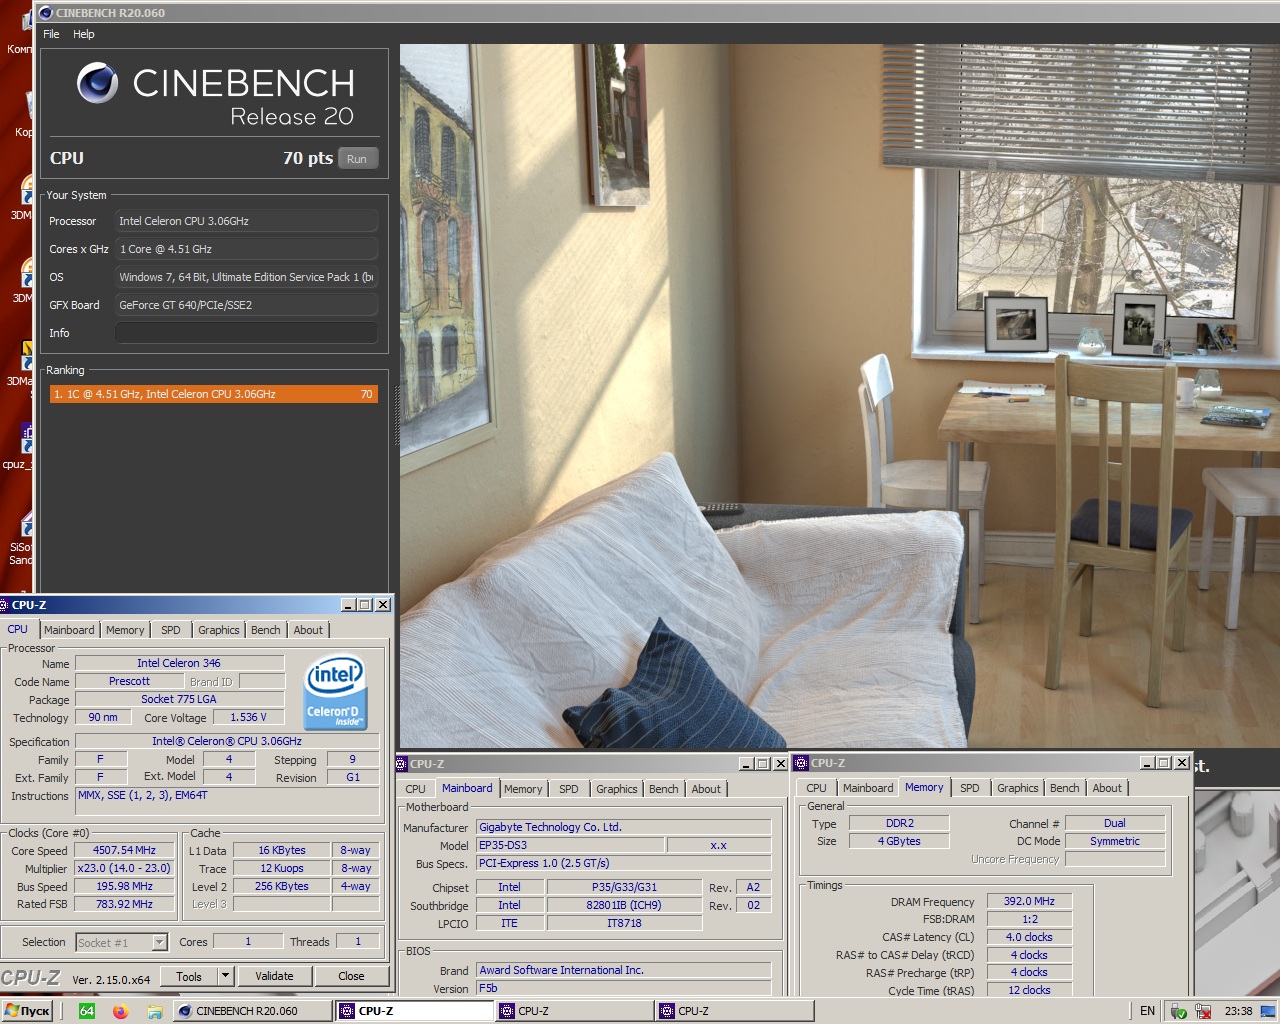Open the File menu in Cinebench
The height and width of the screenshot is (1024, 1280).
pos(51,34)
